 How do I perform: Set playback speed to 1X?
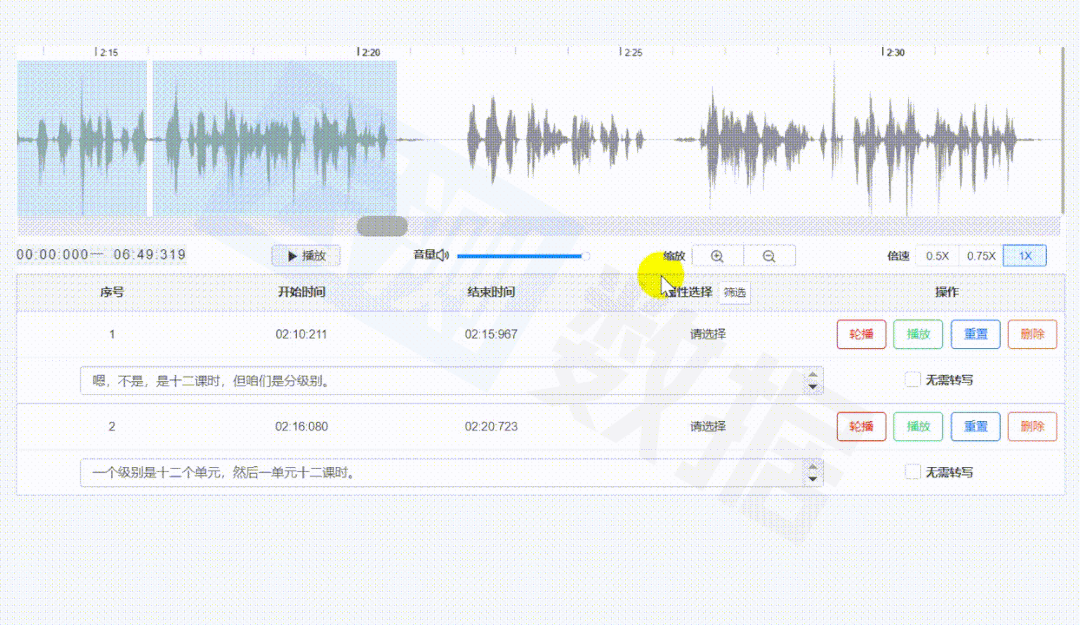[x=1025, y=256]
